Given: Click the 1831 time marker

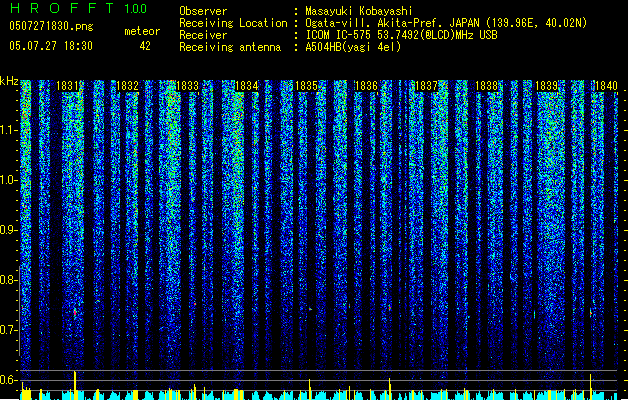Looking at the screenshot, I should (x=67, y=85).
